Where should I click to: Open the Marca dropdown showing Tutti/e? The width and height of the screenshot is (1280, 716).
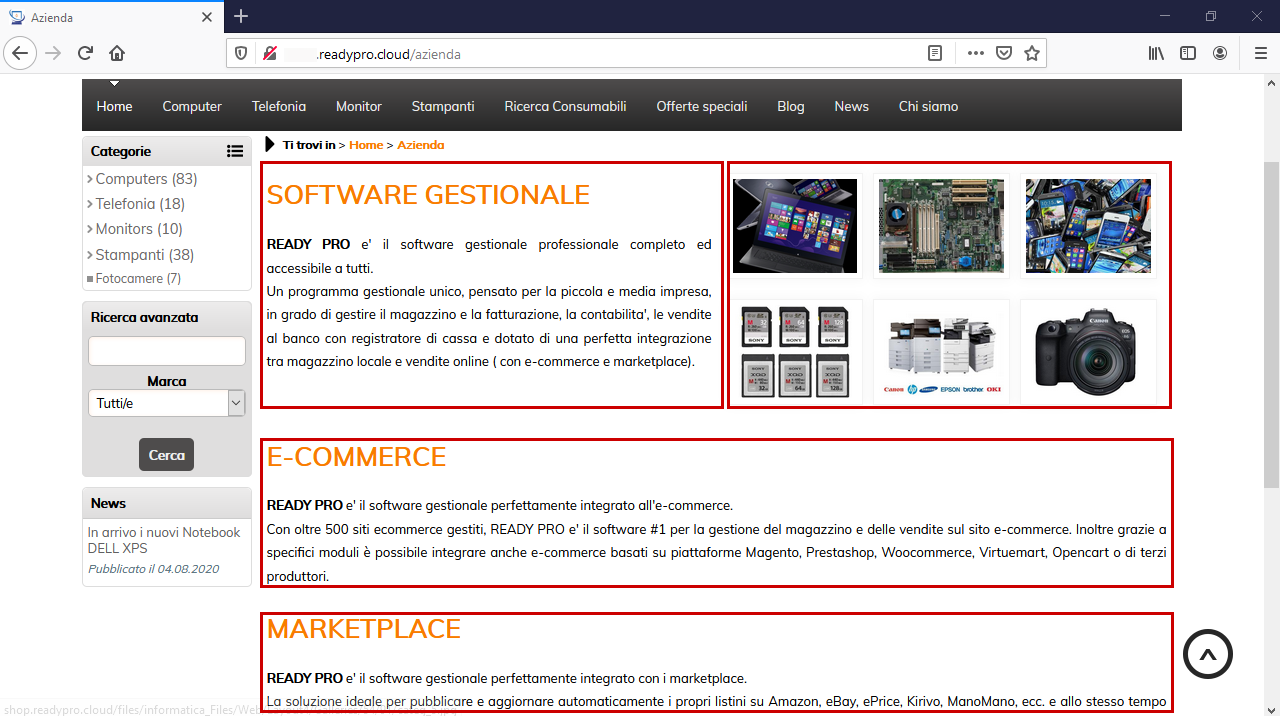pyautogui.click(x=166, y=403)
